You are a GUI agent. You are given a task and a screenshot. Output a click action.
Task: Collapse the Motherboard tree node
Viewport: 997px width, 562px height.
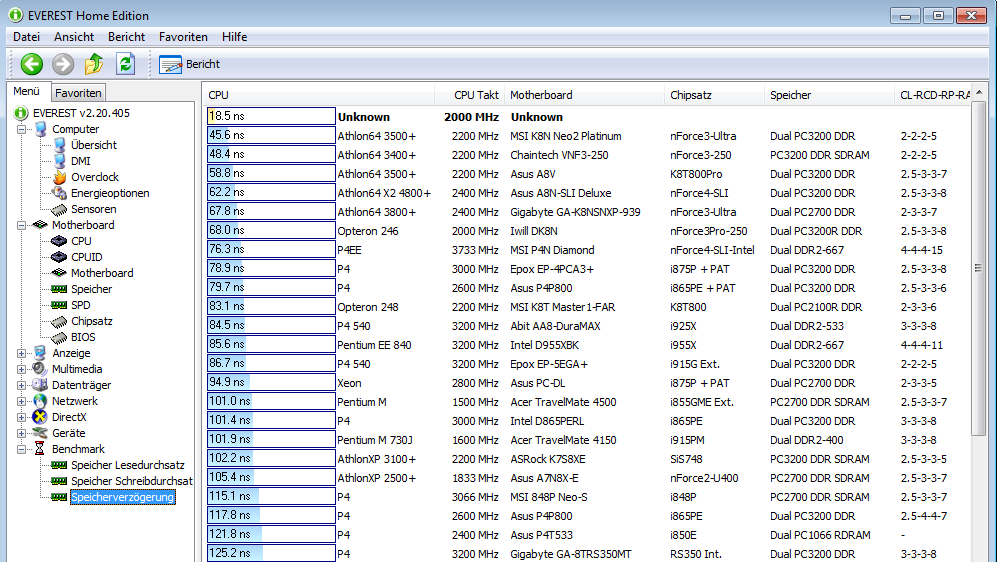[22, 226]
